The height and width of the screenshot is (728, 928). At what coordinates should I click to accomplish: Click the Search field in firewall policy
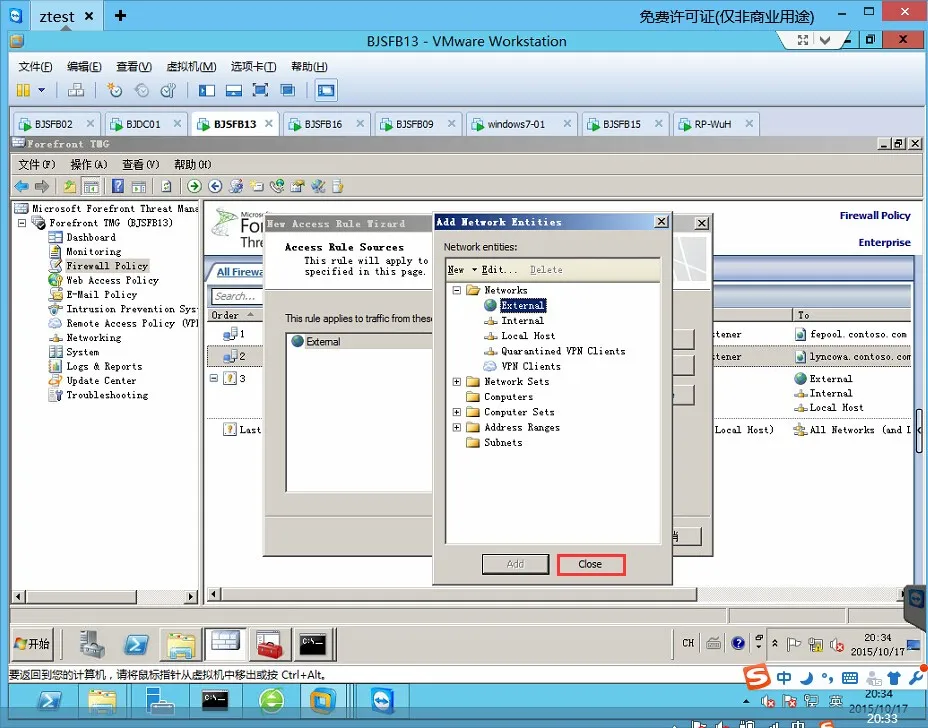point(237,296)
